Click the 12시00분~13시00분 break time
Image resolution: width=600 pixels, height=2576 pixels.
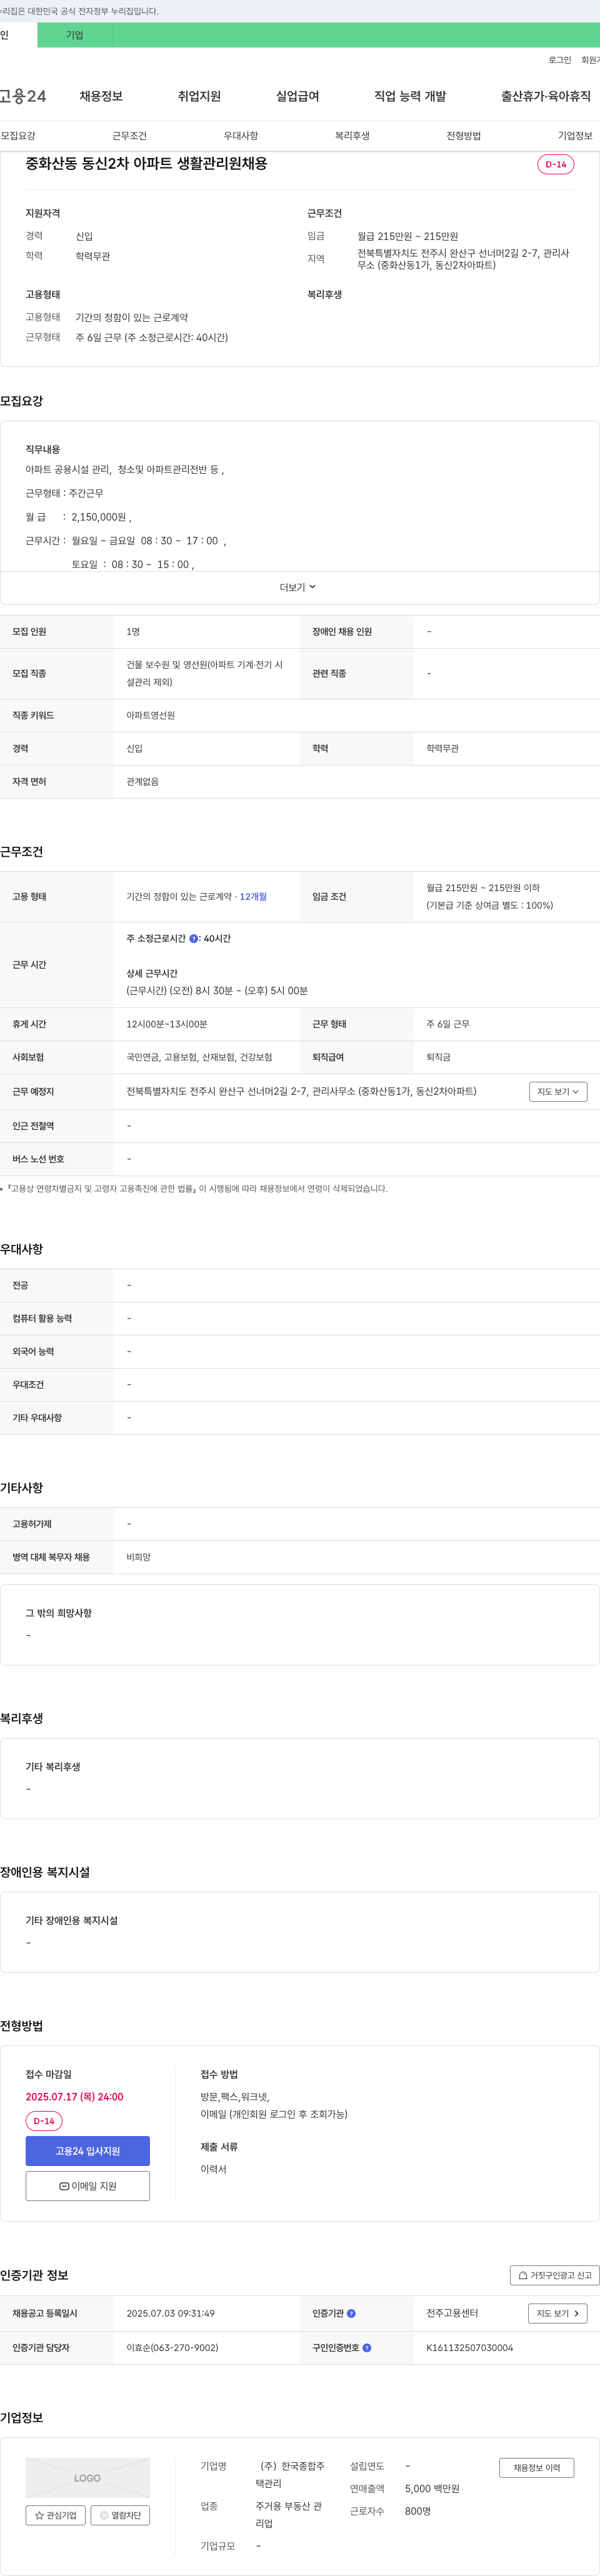pyautogui.click(x=167, y=1024)
